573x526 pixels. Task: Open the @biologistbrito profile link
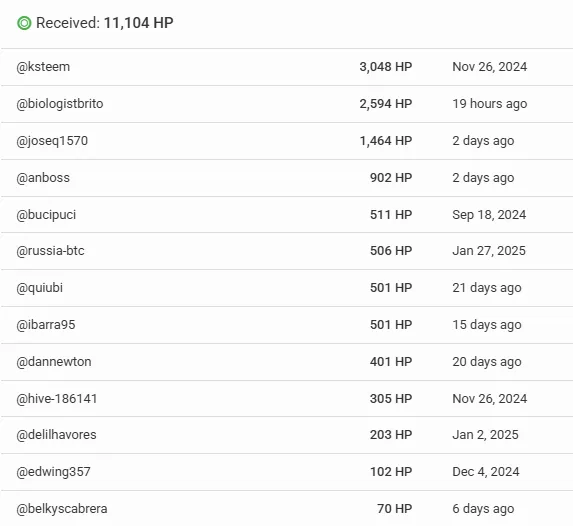[60, 104]
